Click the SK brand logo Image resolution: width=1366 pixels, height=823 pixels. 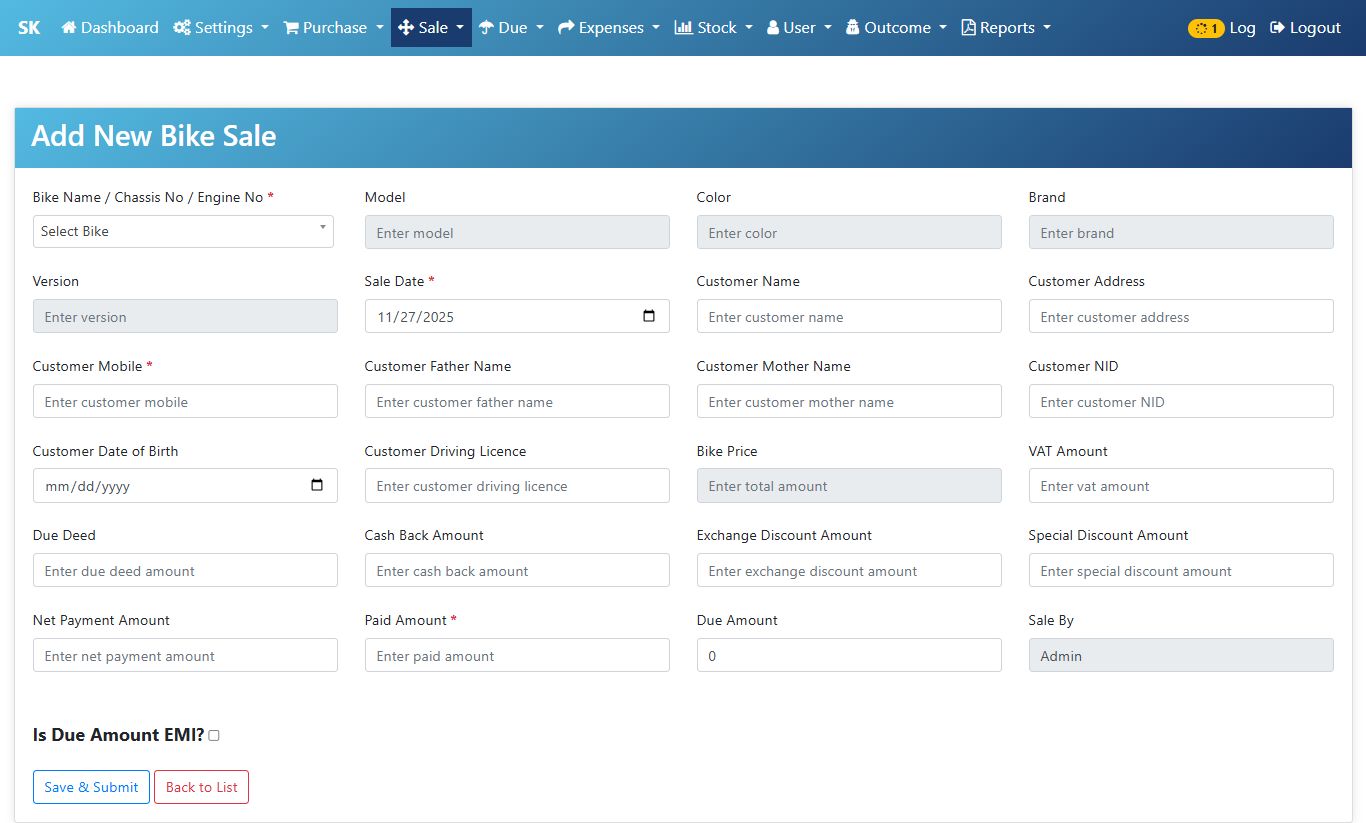(29, 28)
